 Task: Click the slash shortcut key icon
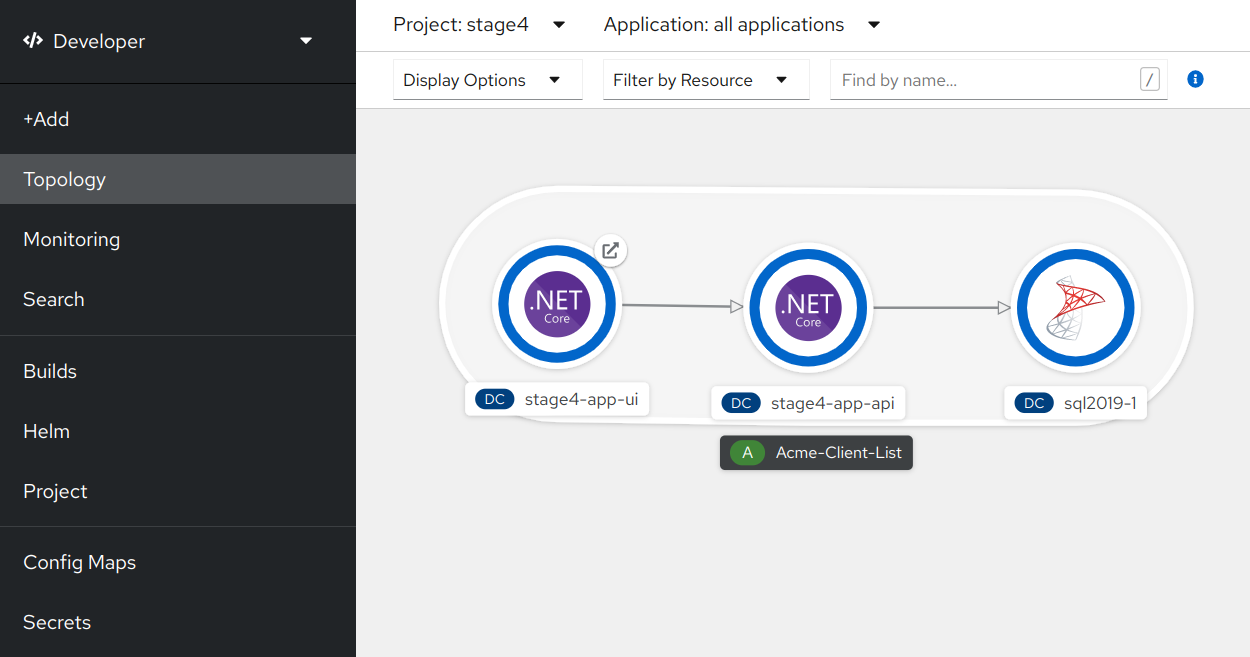coord(1150,80)
